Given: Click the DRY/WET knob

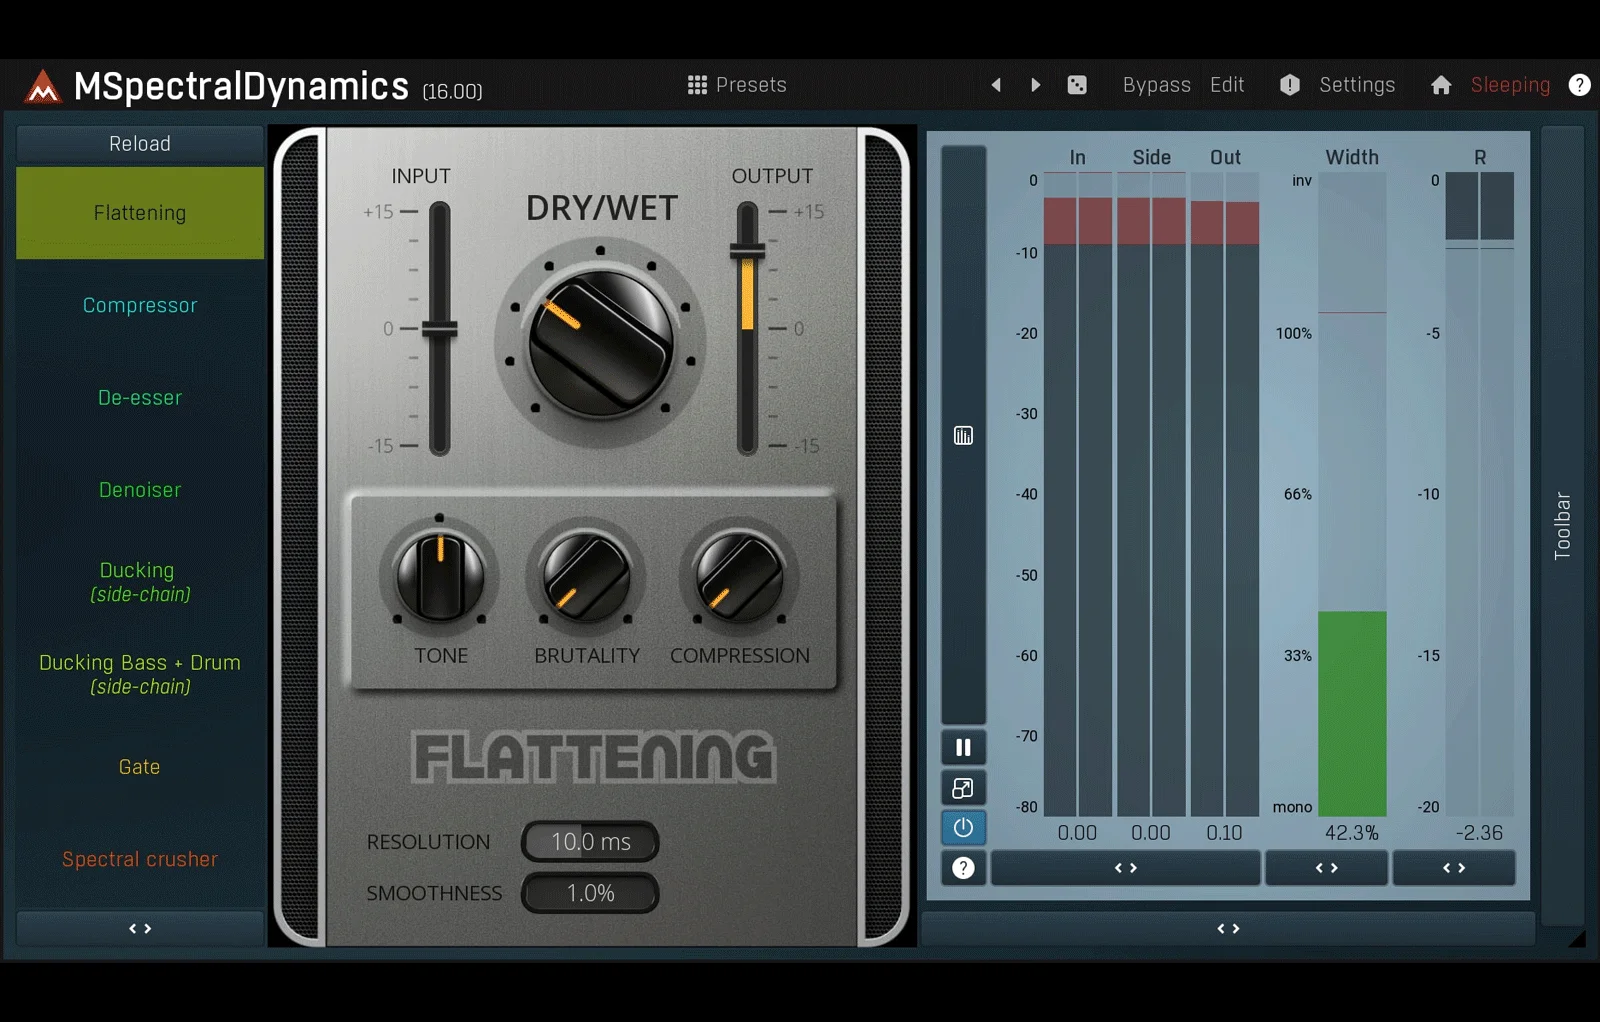Looking at the screenshot, I should point(600,343).
